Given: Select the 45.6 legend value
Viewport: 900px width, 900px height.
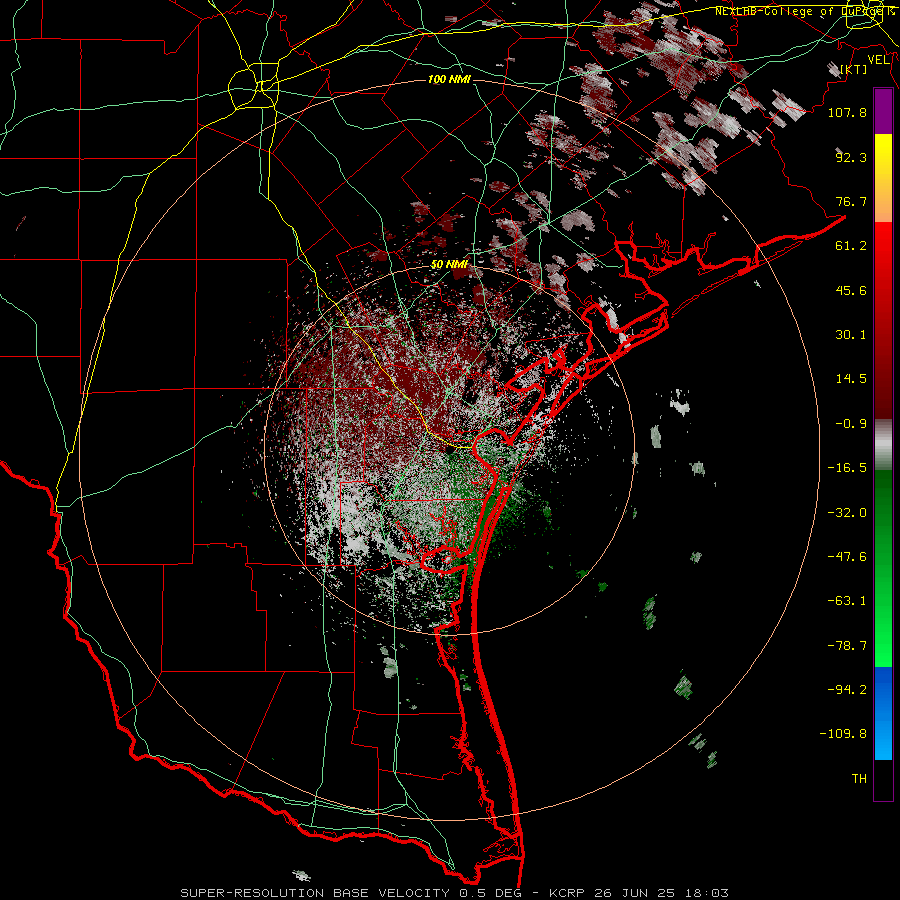Looking at the screenshot, I should 851,290.
